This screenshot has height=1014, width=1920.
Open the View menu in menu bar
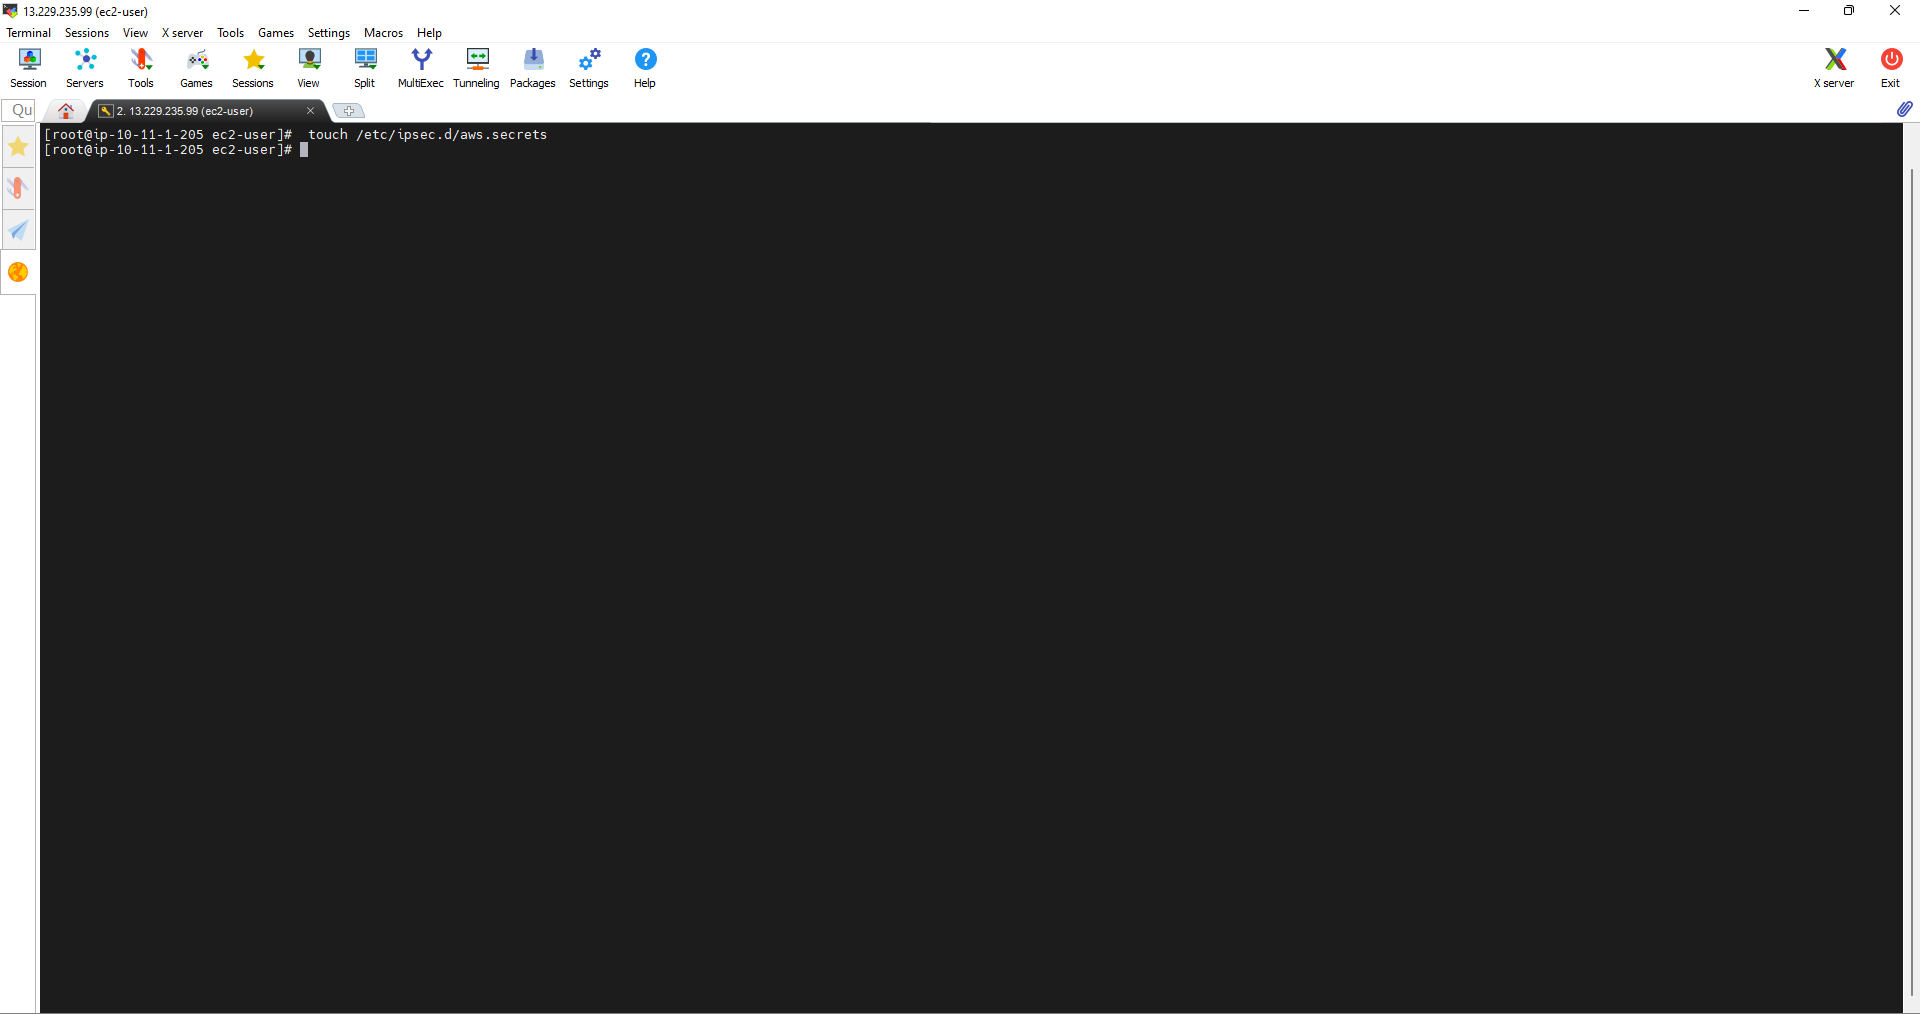tap(135, 33)
